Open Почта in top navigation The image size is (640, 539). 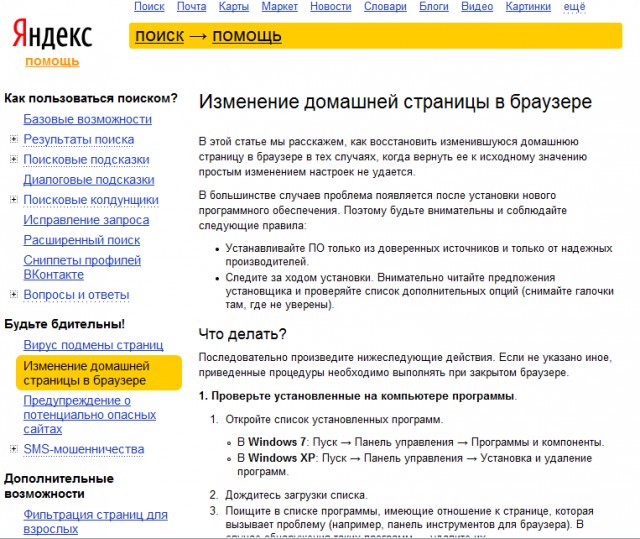click(191, 7)
